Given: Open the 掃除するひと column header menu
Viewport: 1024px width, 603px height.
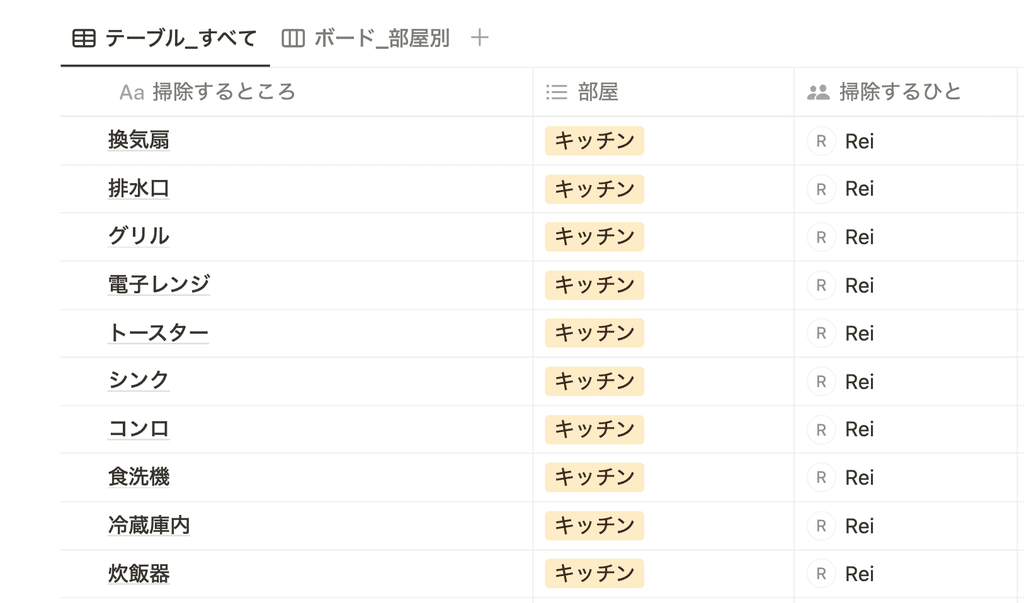Looking at the screenshot, I should (x=906, y=92).
